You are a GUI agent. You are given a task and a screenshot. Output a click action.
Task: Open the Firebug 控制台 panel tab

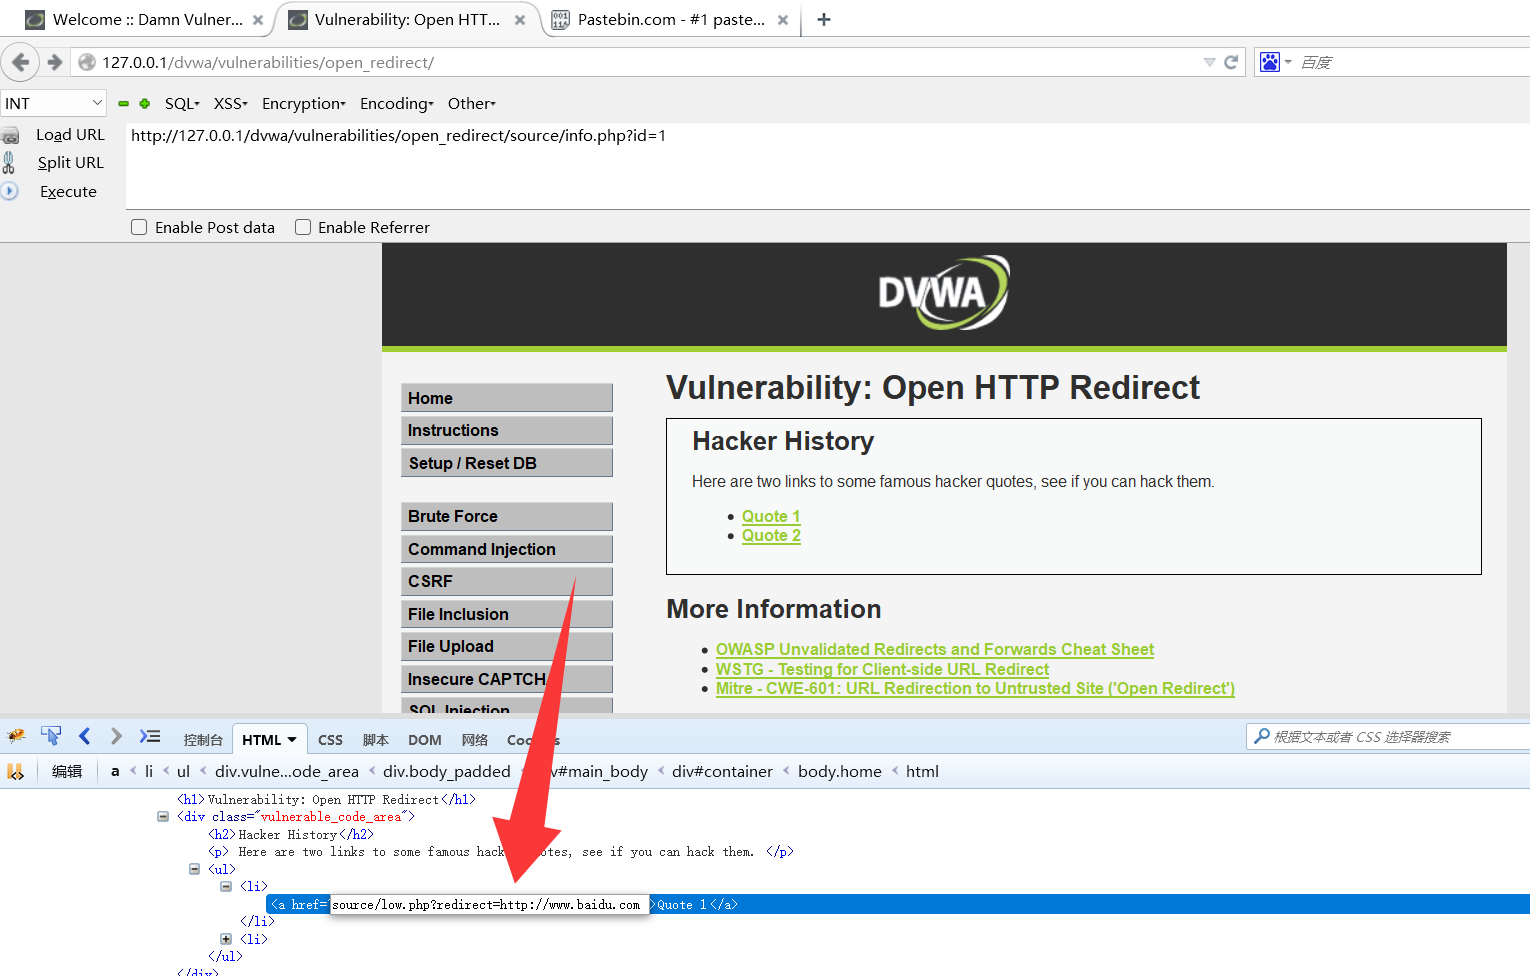203,740
